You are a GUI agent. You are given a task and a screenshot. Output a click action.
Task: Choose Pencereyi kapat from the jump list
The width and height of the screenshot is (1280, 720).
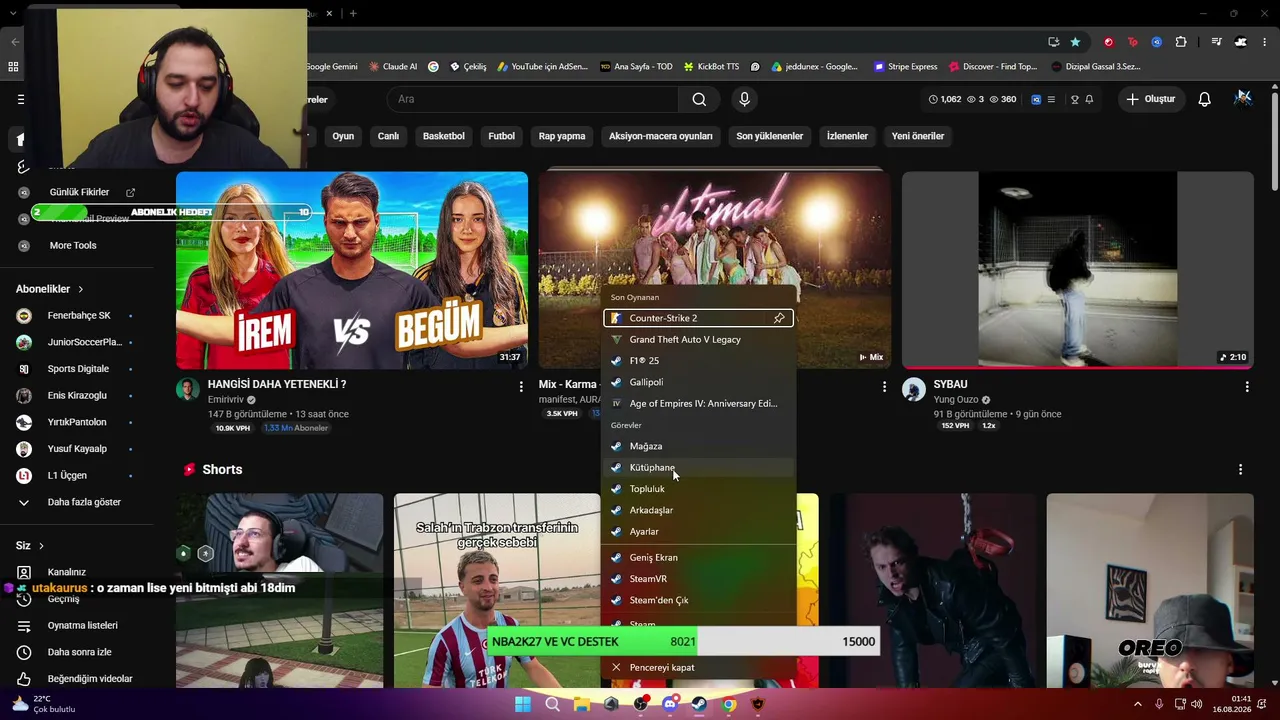click(x=698, y=667)
